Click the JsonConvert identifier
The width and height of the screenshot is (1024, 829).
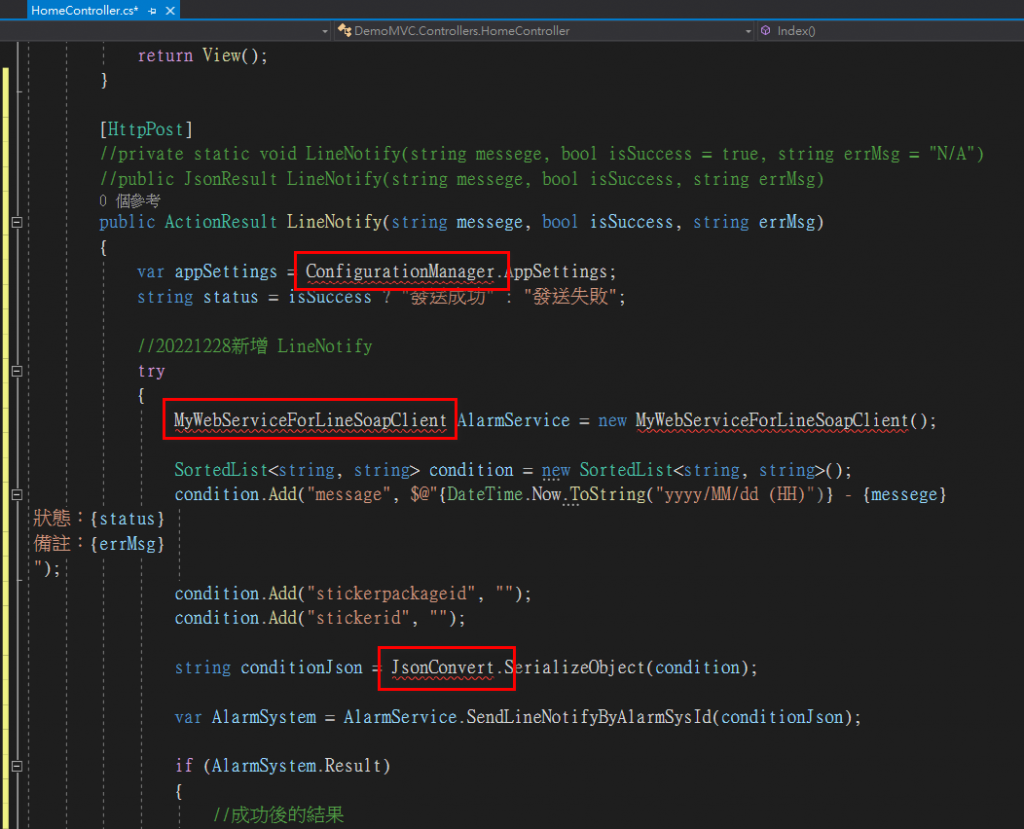tap(442, 668)
